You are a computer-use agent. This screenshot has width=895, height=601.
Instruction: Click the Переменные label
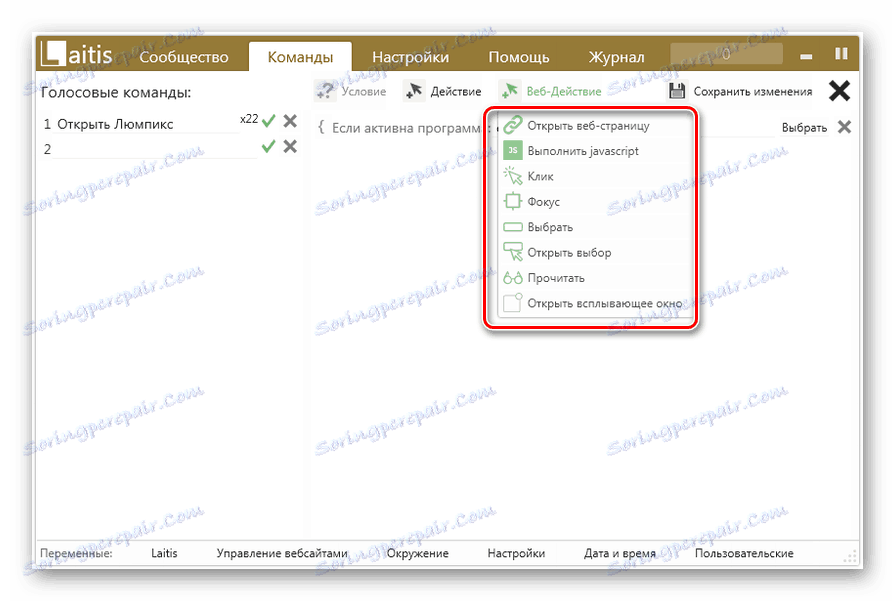76,553
